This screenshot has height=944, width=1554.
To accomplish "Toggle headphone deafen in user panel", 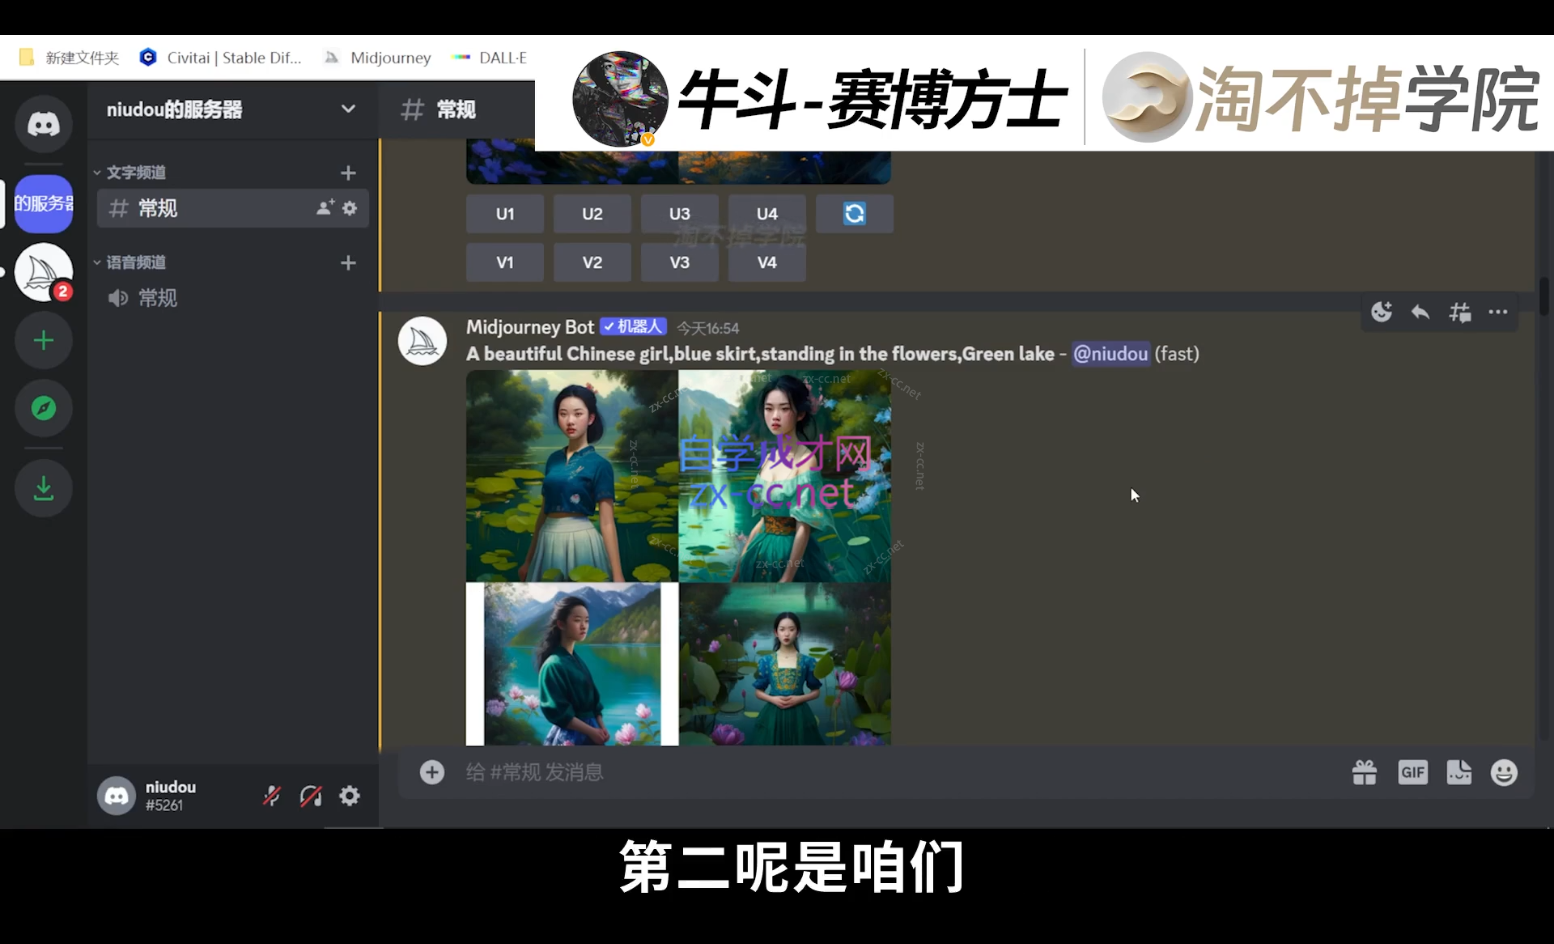I will (x=311, y=796).
